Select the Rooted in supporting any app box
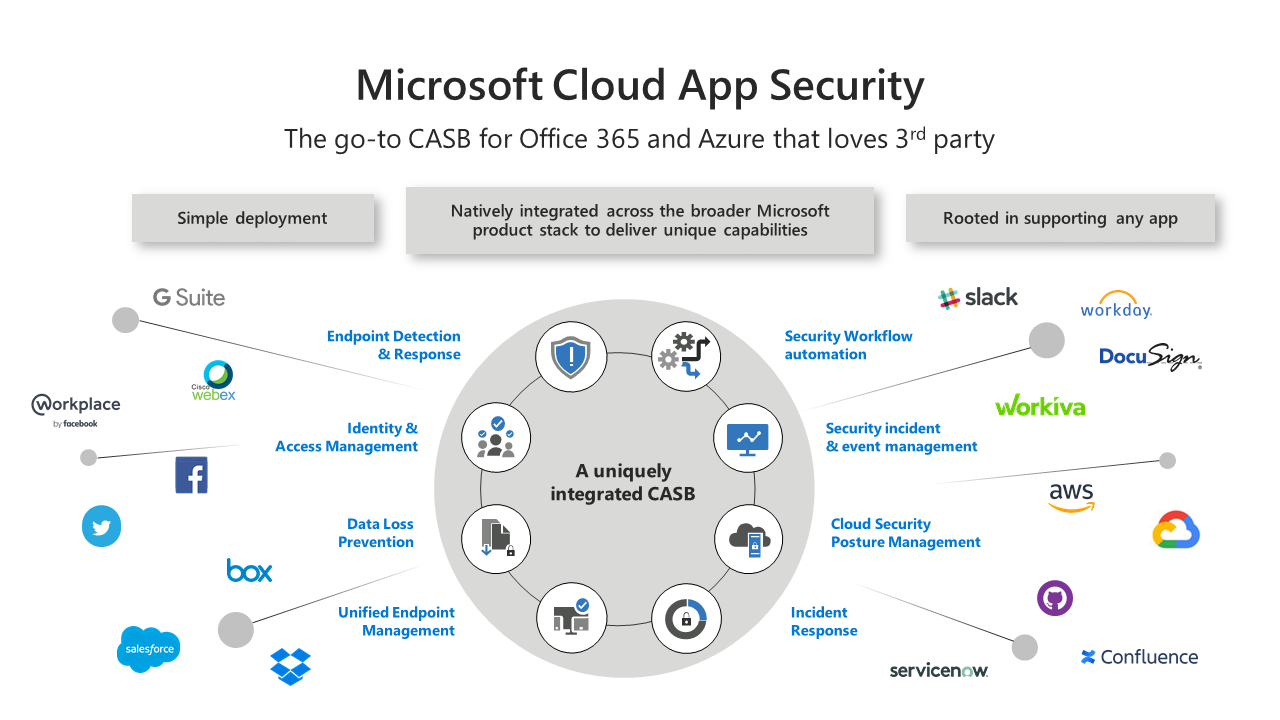Image resolution: width=1280 pixels, height=720 pixels. click(x=1060, y=217)
